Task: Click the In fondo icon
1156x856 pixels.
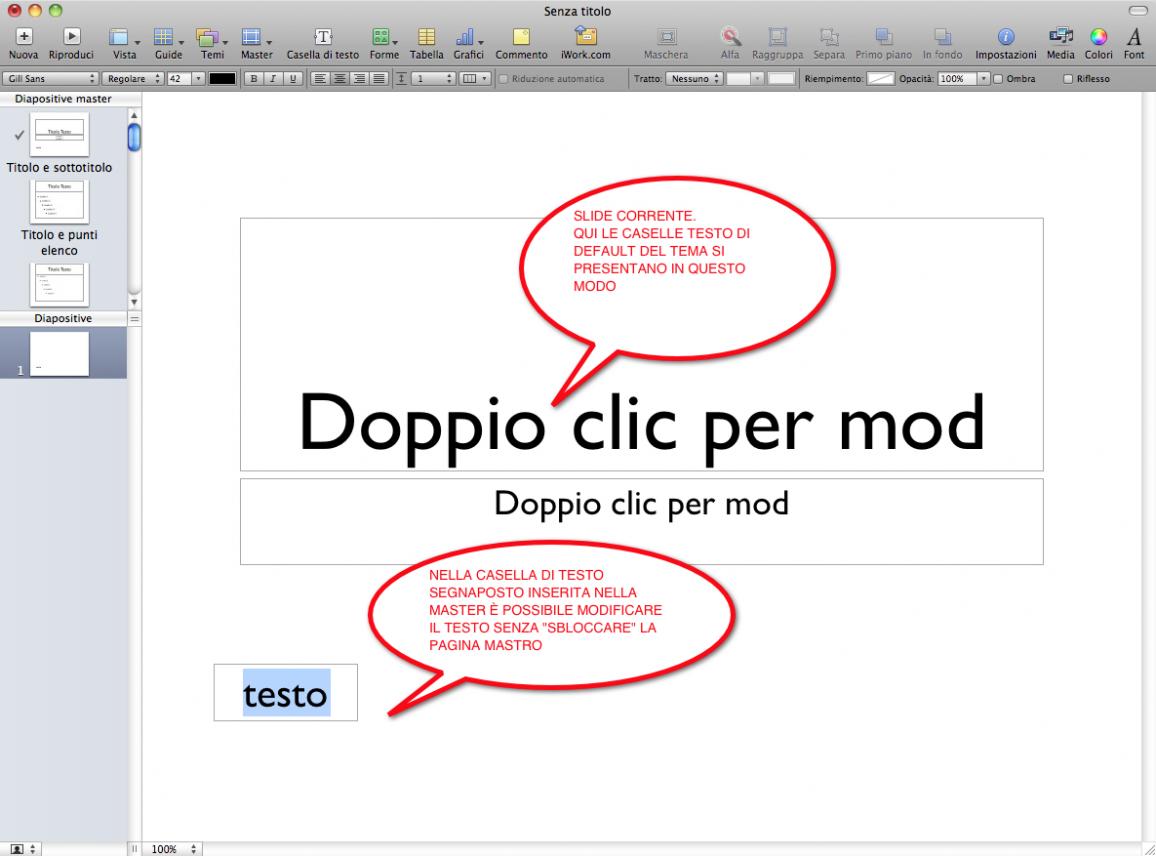Action: 942,36
